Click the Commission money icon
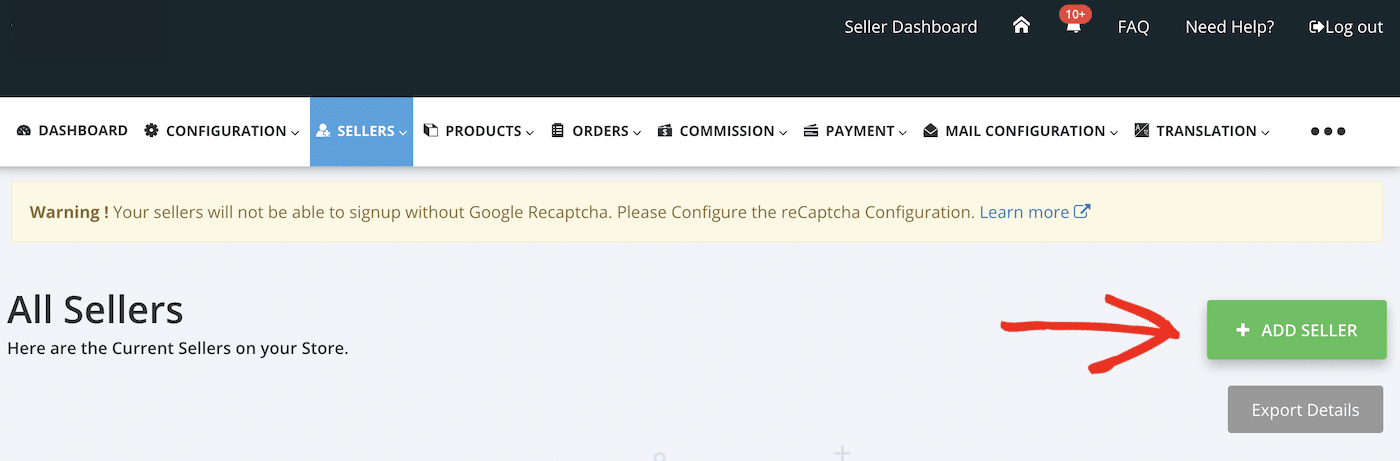 click(665, 131)
